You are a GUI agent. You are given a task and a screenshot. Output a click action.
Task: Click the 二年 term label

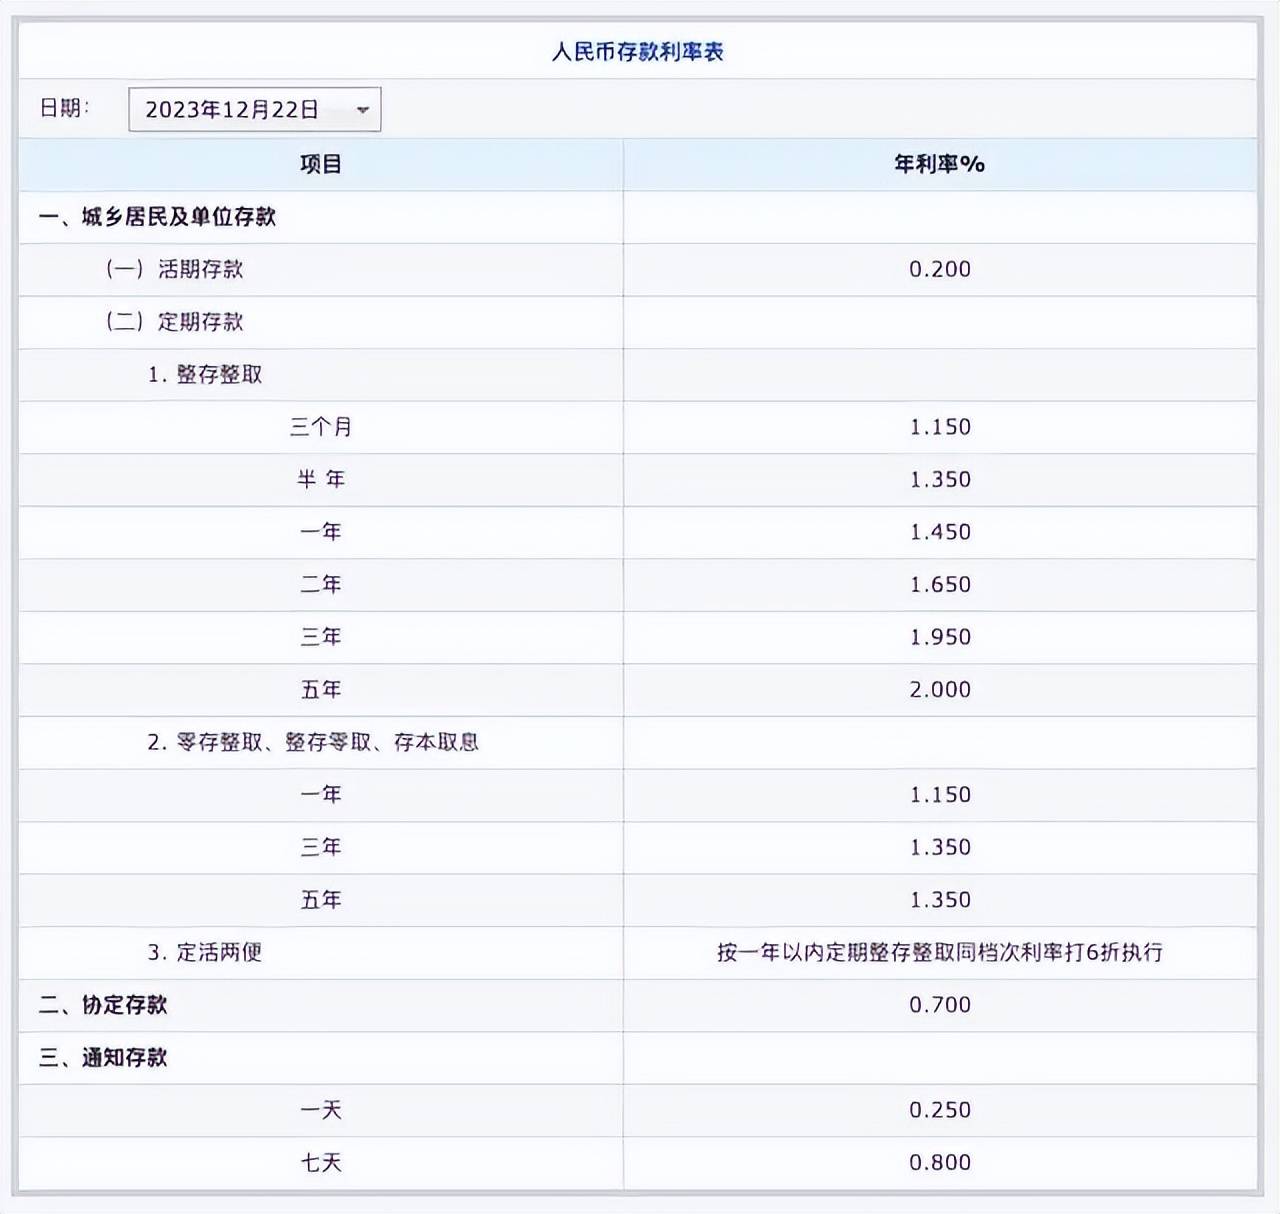[x=321, y=584]
